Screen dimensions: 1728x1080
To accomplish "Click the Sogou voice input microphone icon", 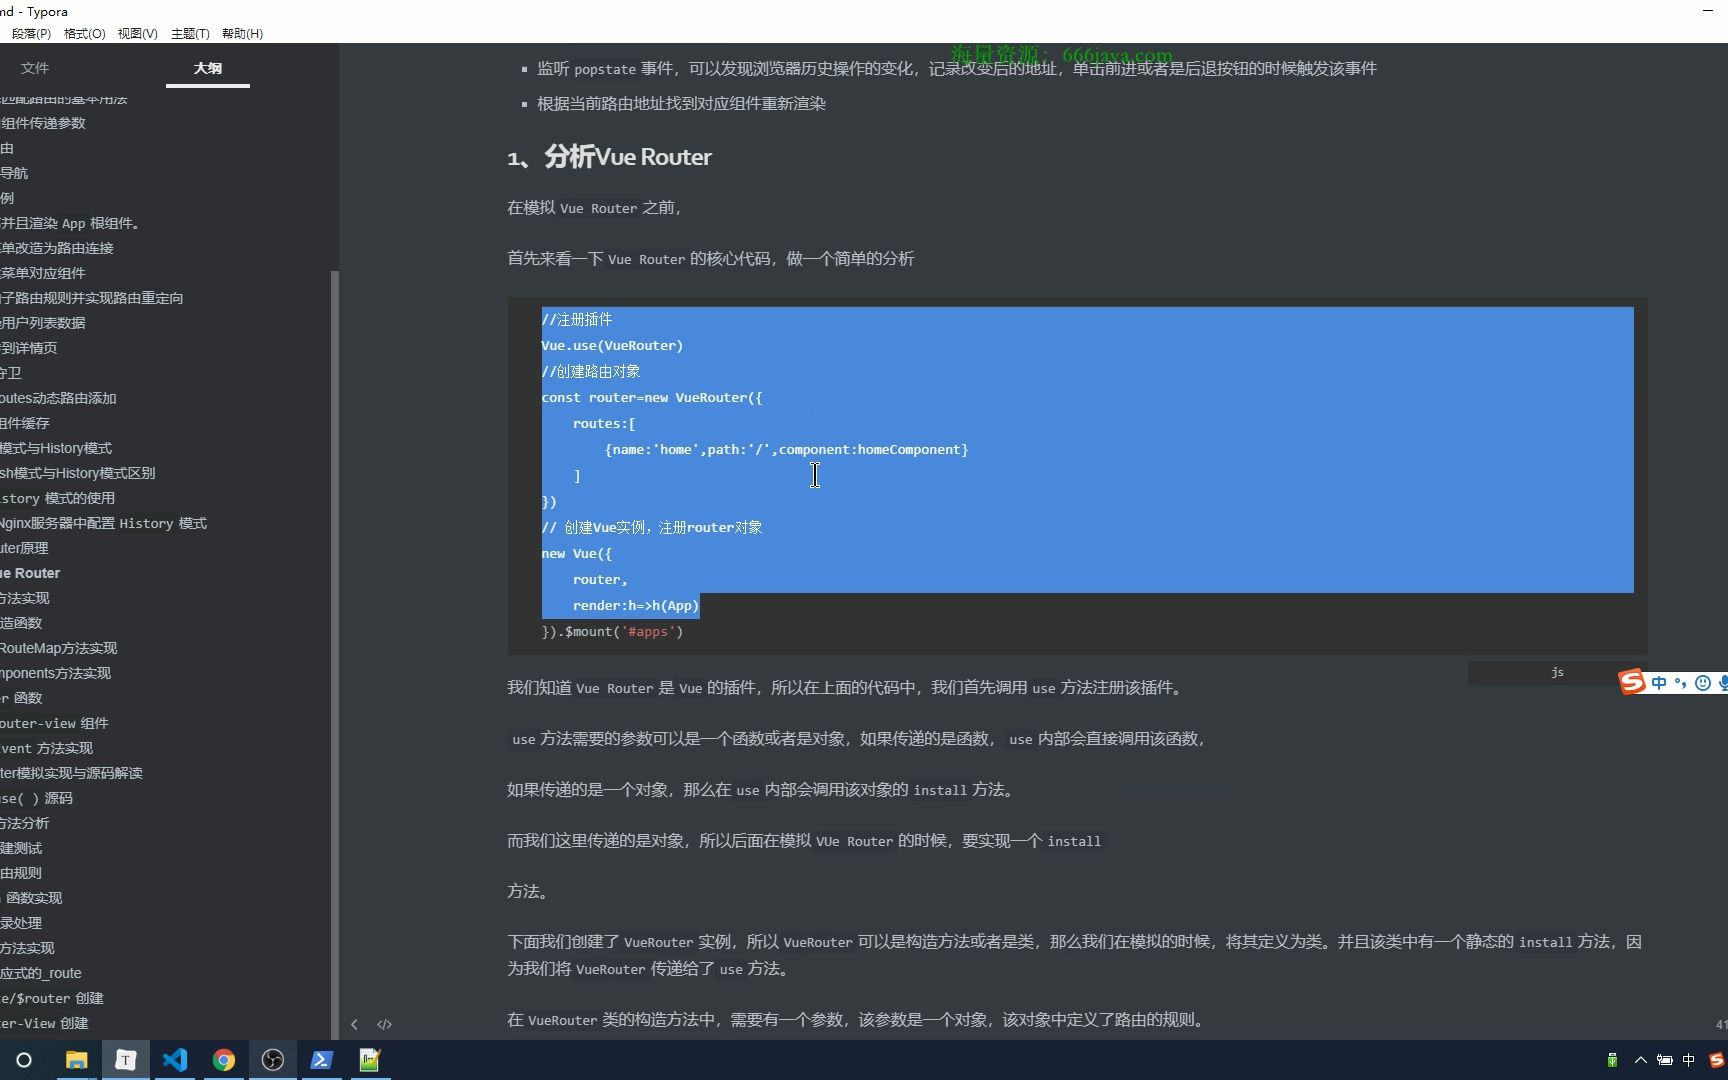I will pos(1722,683).
